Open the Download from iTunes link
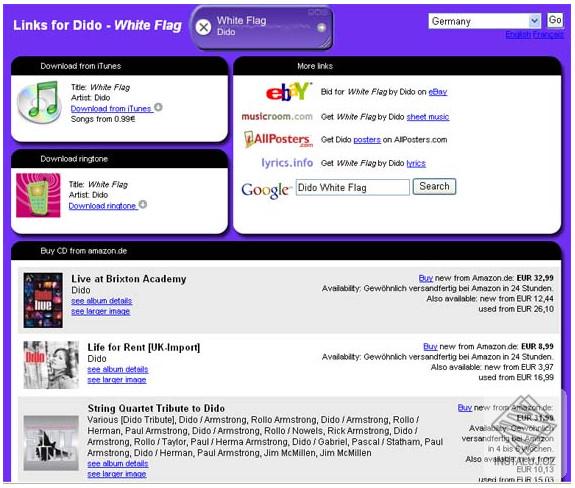Viewport: 575px width, 488px height. pyautogui.click(x=111, y=109)
